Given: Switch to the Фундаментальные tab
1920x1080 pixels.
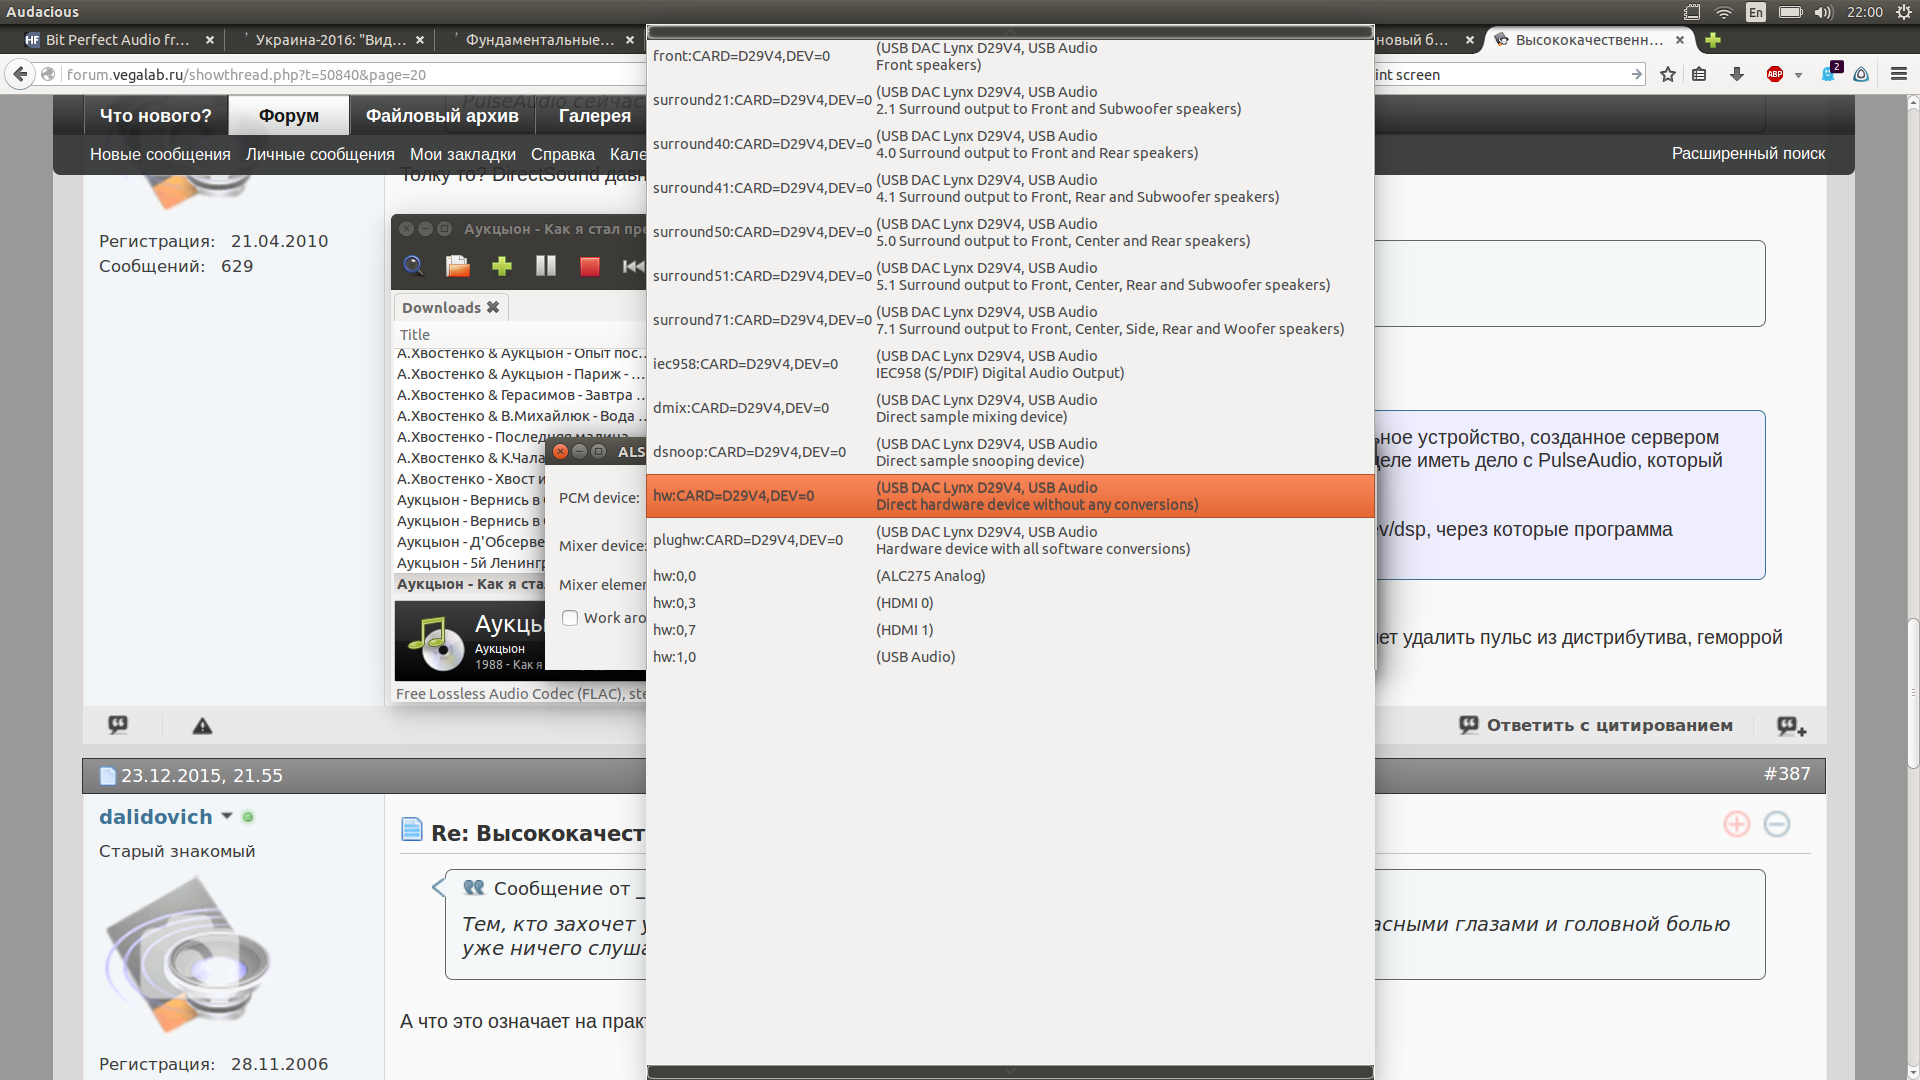Looking at the screenshot, I should 540,40.
